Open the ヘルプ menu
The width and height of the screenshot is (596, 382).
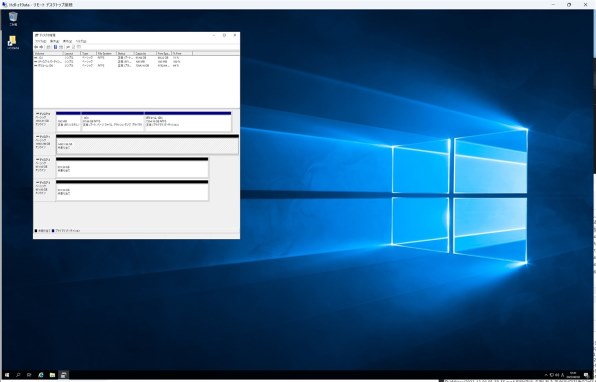(x=81, y=41)
